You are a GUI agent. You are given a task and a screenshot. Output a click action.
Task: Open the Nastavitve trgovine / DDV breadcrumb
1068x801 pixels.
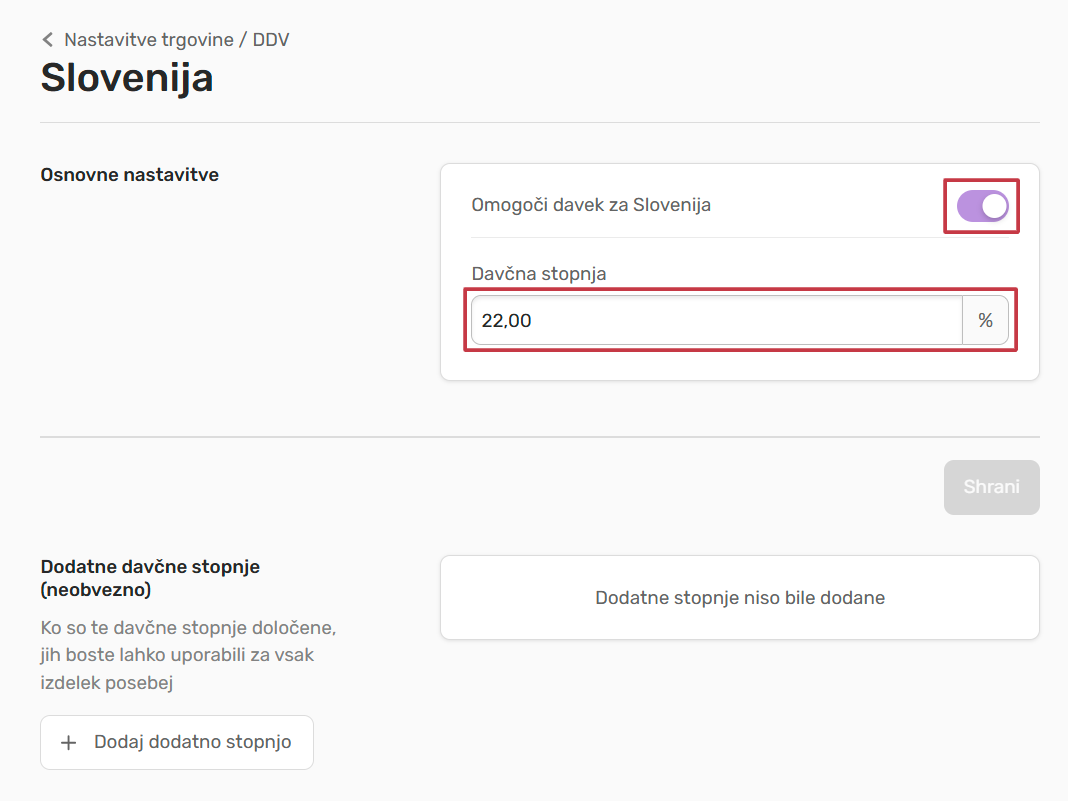pos(176,40)
